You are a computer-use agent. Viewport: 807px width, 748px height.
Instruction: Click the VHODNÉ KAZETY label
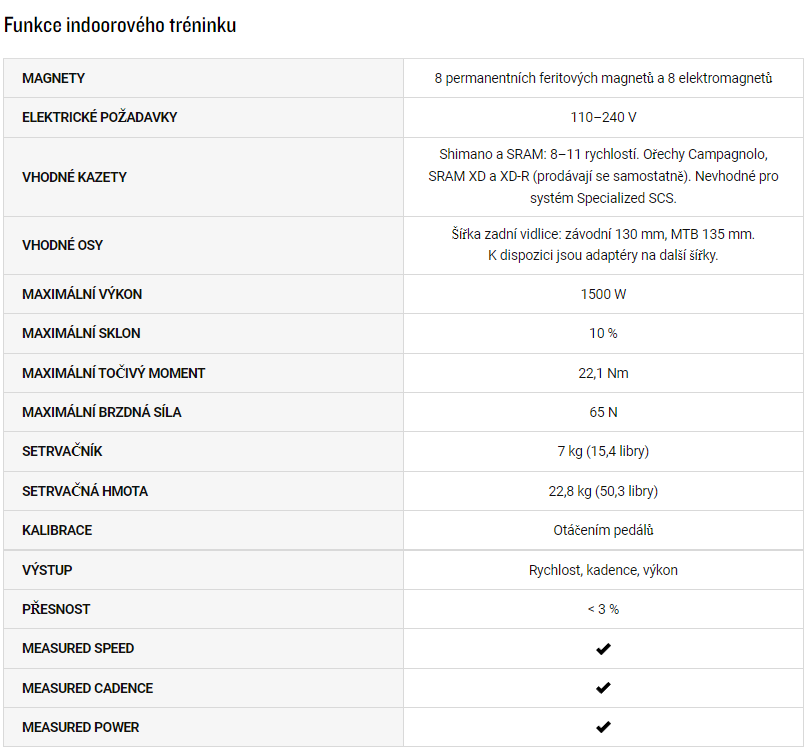74,177
